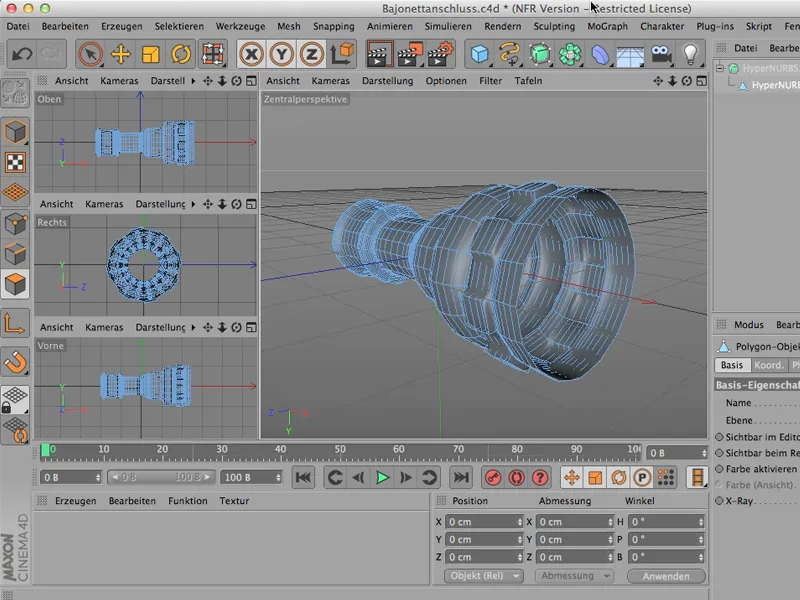Open the Objekt (Rel) dropdown
This screenshot has height=600, width=800.
[484, 576]
